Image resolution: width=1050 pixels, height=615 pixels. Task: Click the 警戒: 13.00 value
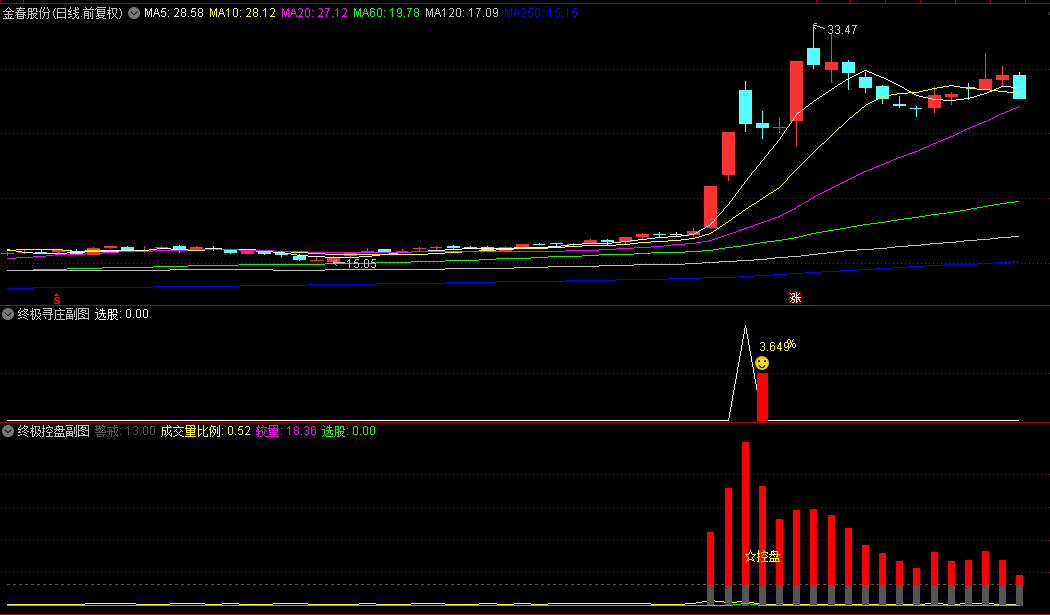125,431
